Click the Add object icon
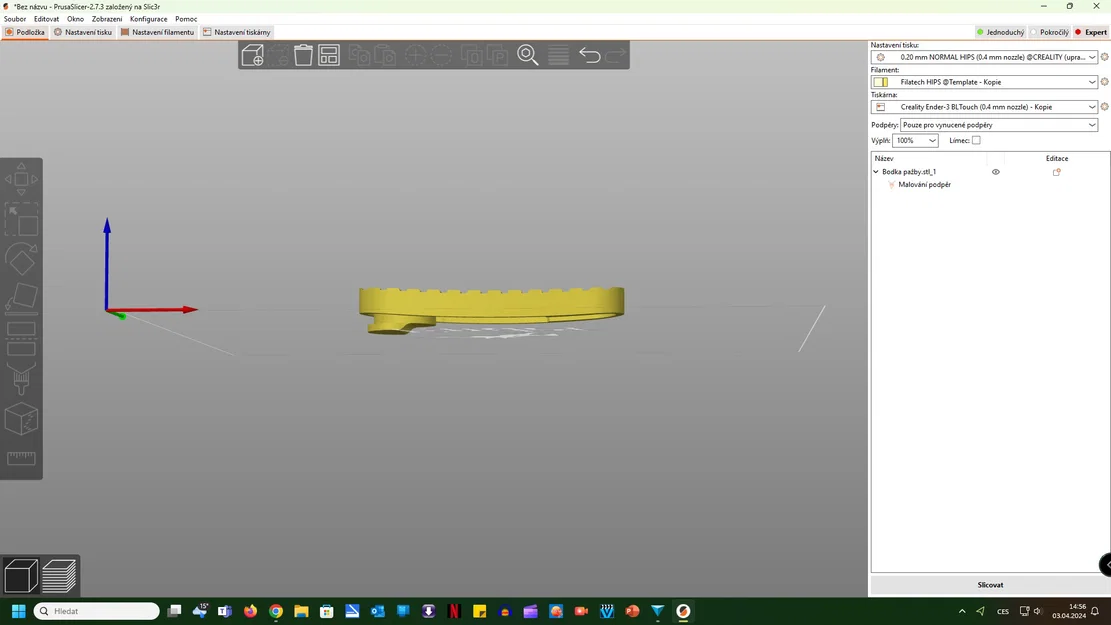The image size is (1111, 625). pos(253,55)
